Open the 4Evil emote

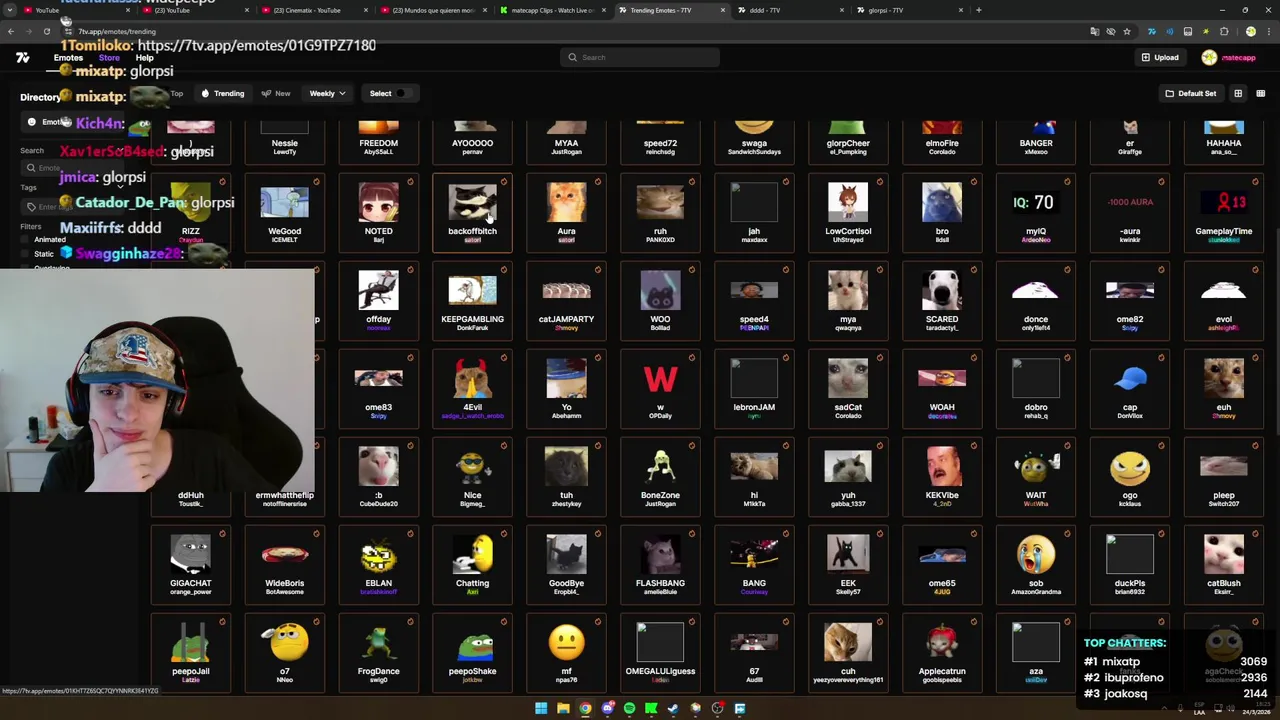(x=472, y=388)
